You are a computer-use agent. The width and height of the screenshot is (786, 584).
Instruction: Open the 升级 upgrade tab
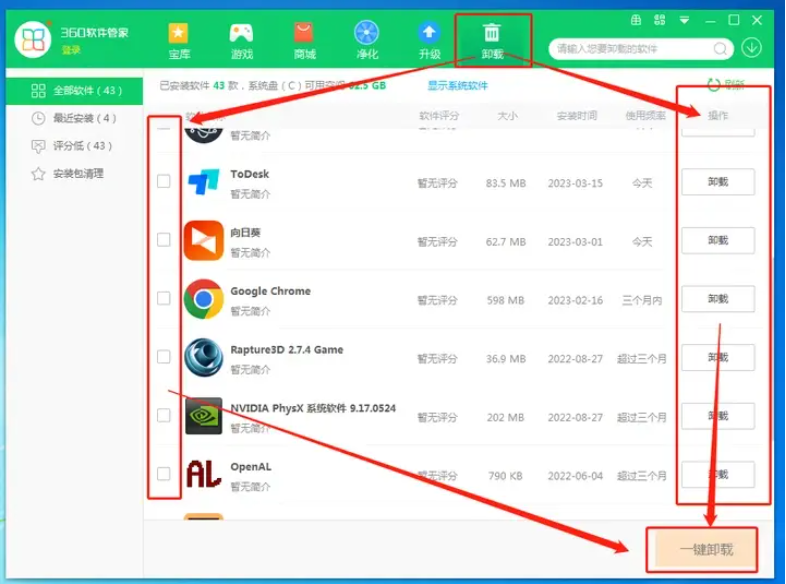point(429,42)
